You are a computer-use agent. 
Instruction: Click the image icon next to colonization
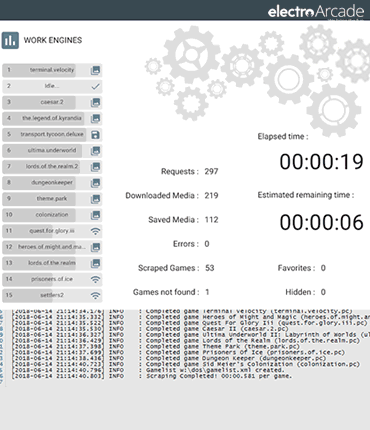coord(95,215)
